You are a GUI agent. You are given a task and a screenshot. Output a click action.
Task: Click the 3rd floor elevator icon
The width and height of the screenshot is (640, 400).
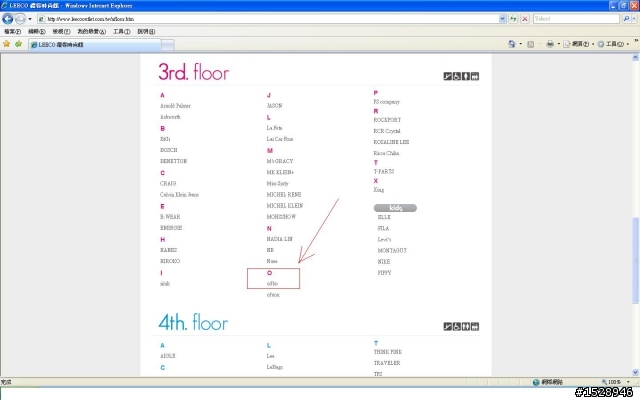pyautogui.click(x=475, y=76)
